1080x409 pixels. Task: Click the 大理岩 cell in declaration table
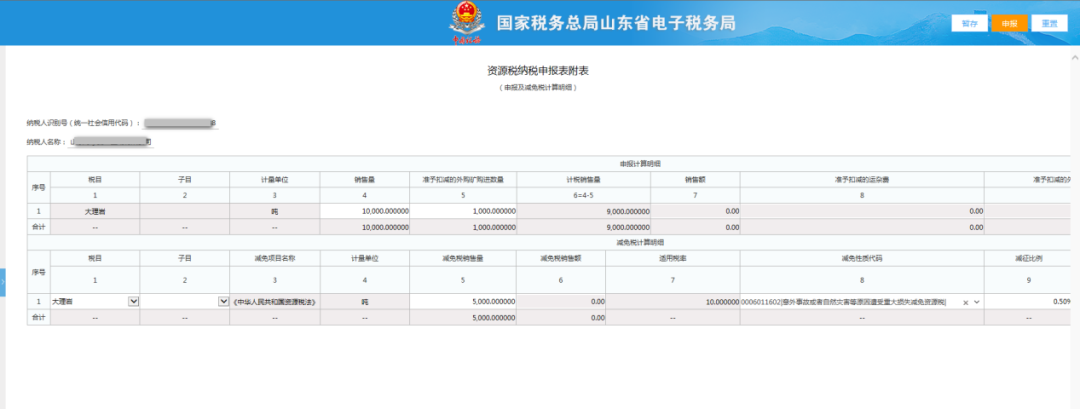coord(95,211)
